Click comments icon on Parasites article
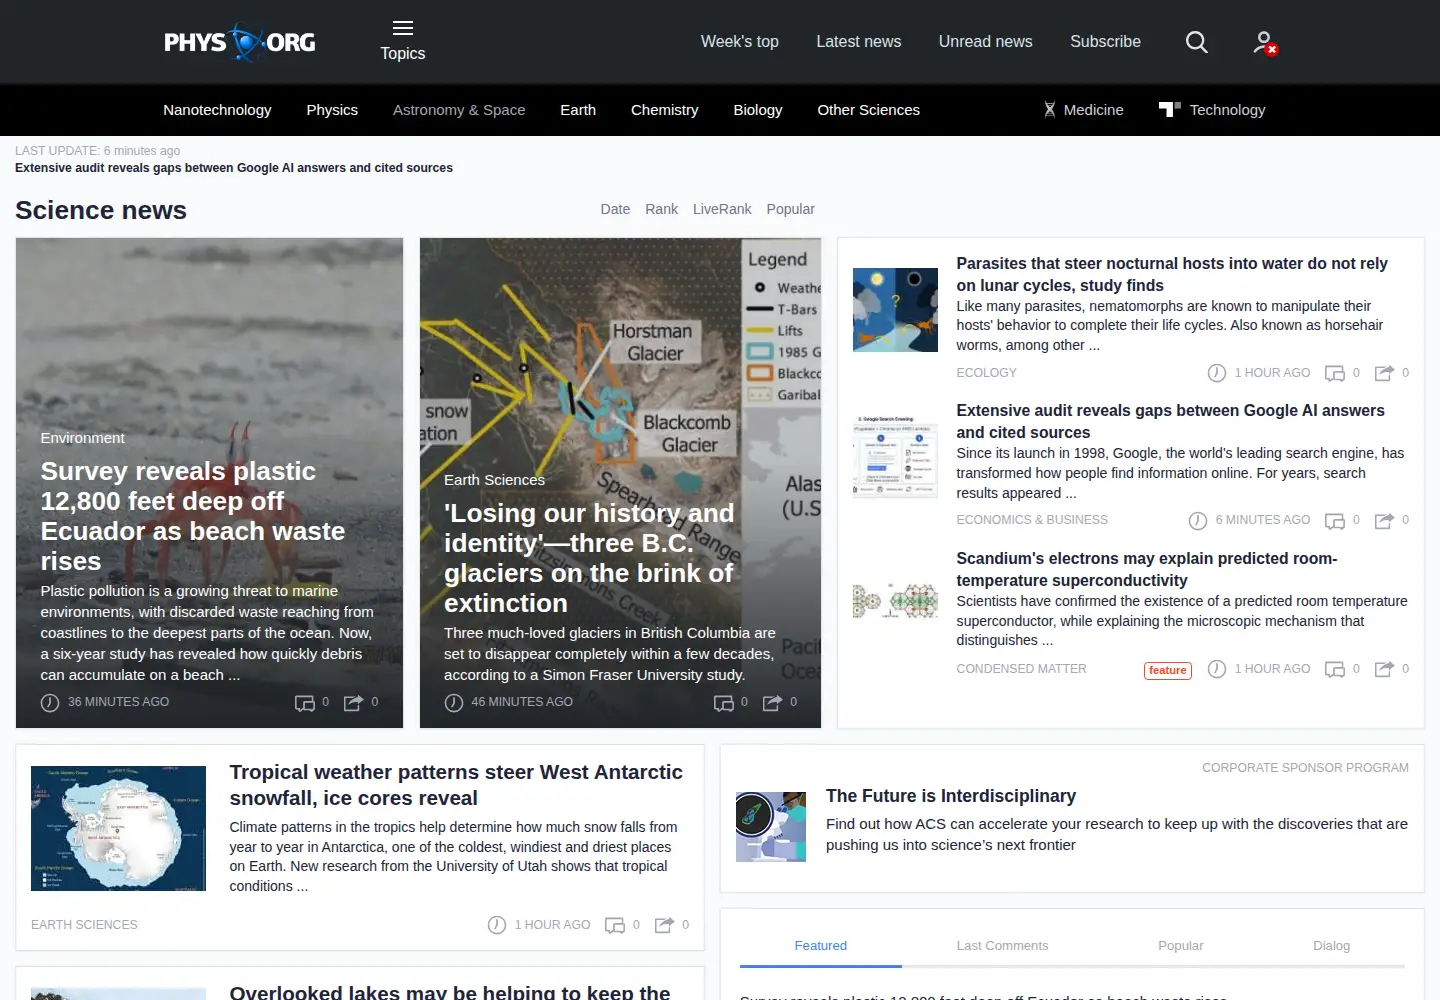This screenshot has width=1440, height=1000. (1335, 373)
